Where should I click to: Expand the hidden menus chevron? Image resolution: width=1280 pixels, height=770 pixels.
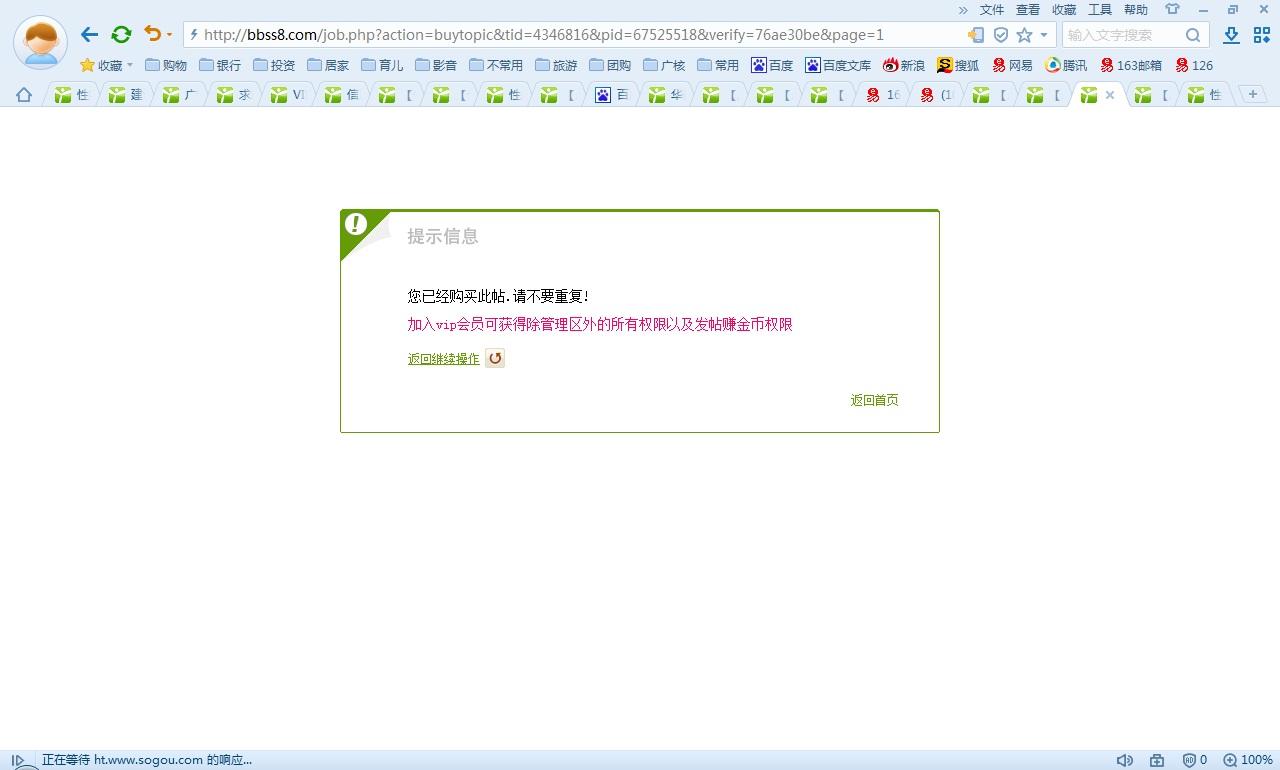coord(963,10)
